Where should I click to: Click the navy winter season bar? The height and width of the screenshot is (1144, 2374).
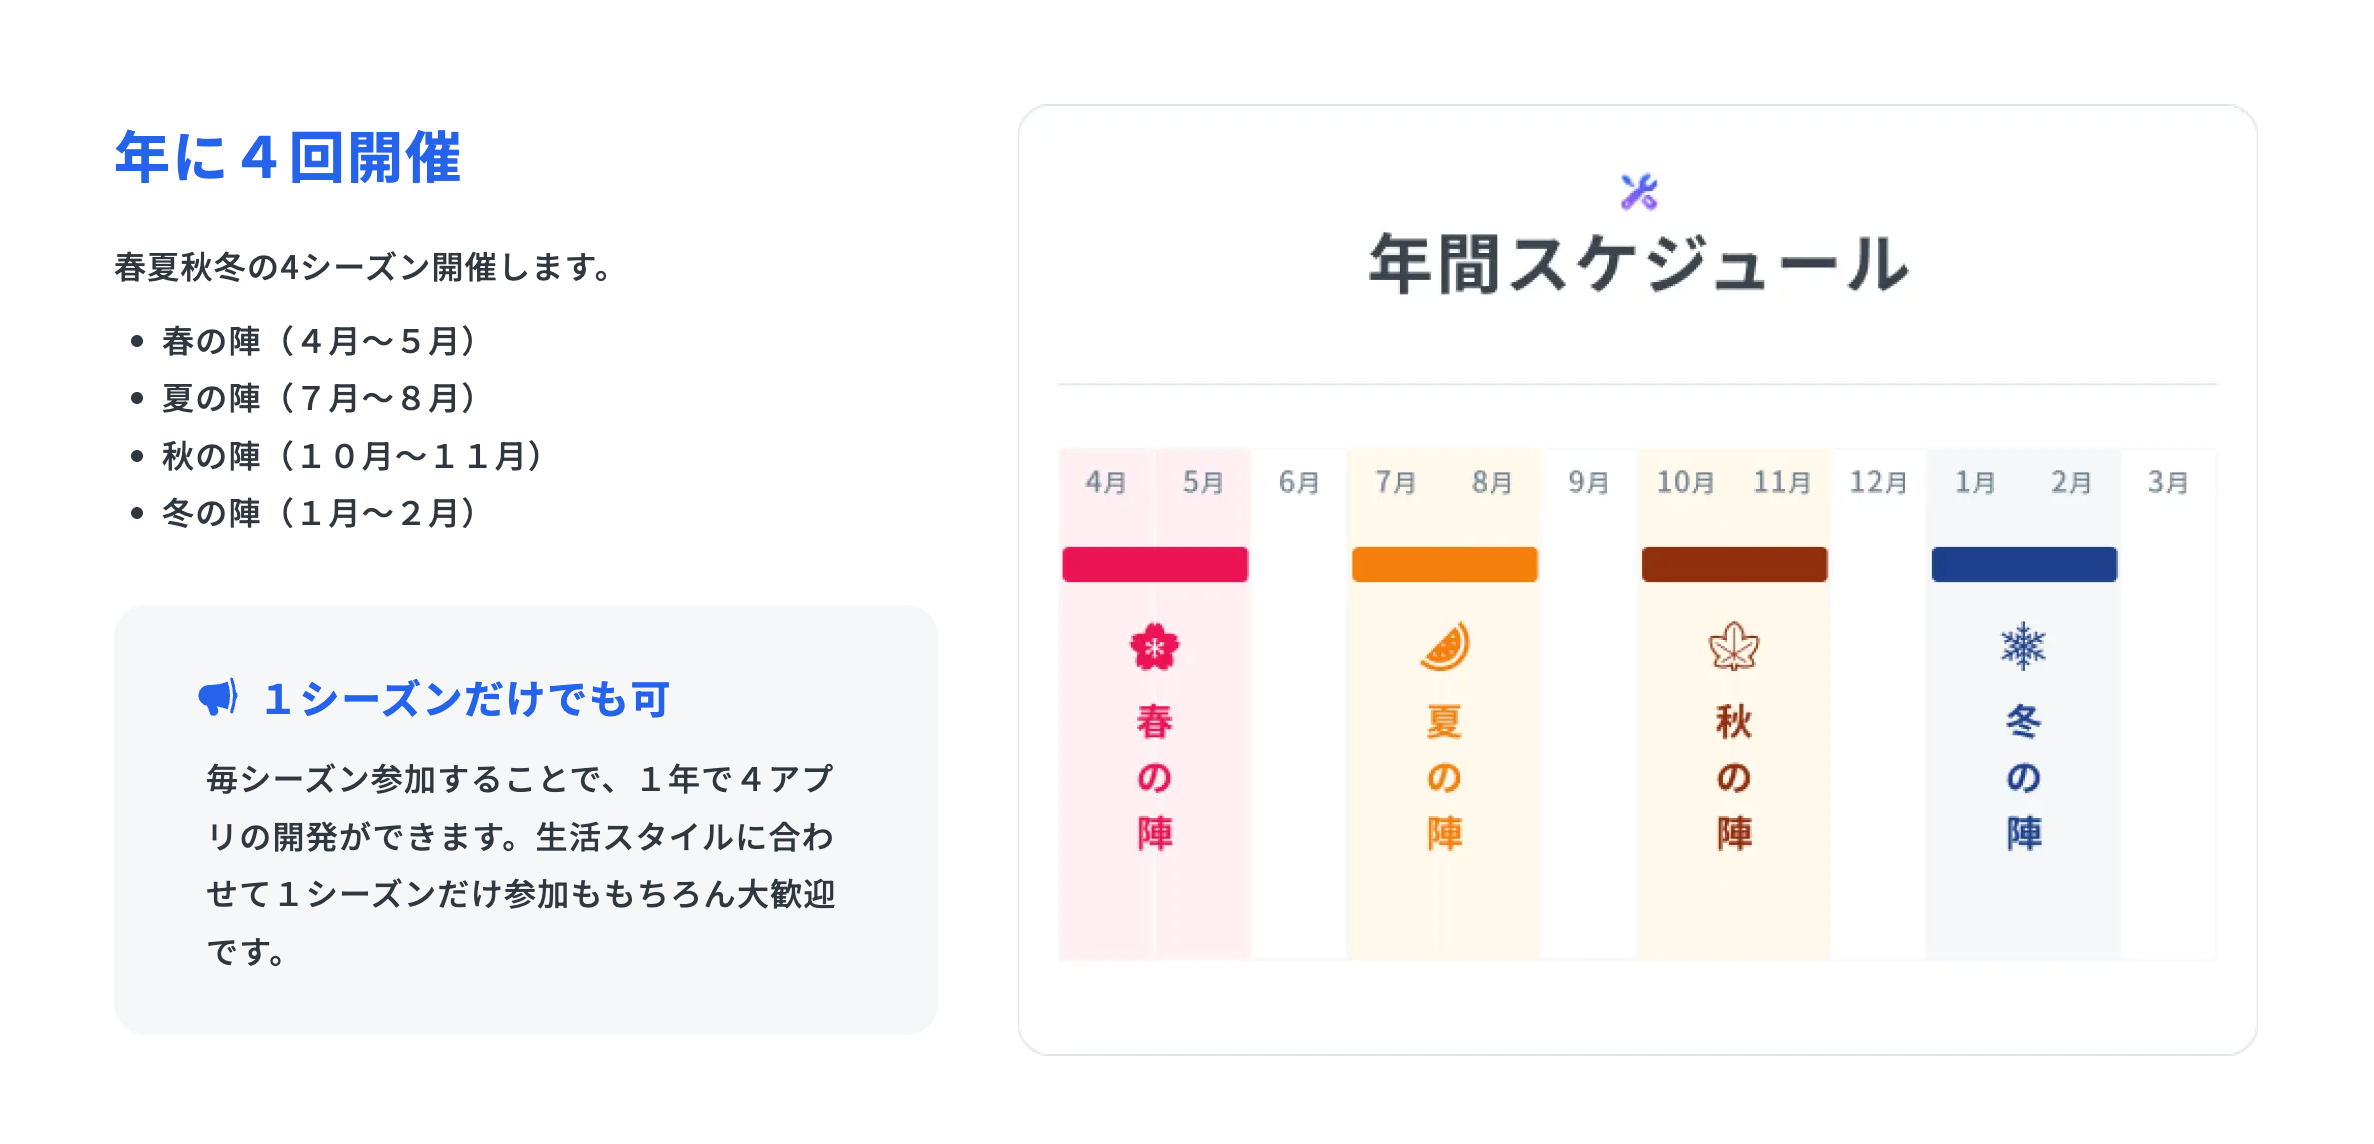pyautogui.click(x=2023, y=564)
